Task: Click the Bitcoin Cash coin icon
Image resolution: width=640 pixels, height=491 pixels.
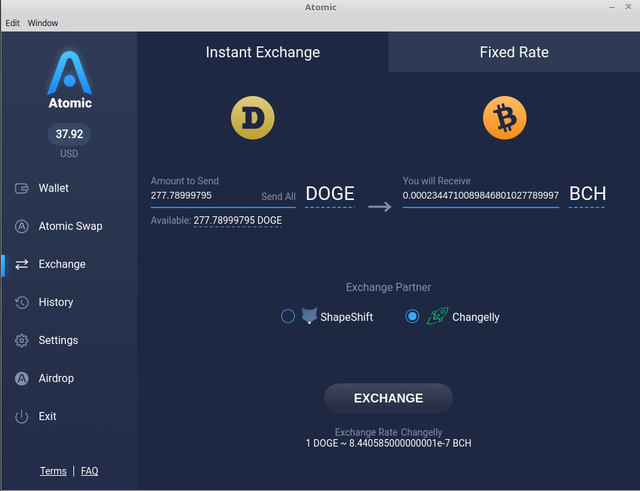Action: coord(504,118)
